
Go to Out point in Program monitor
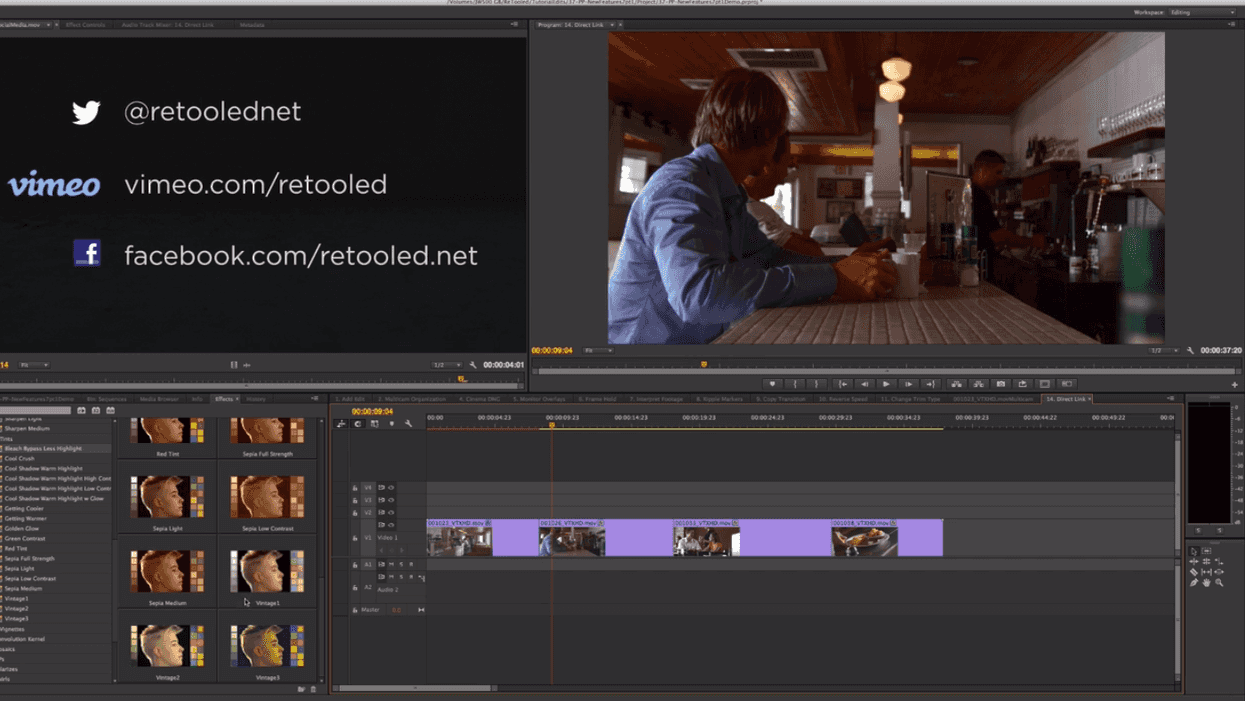[x=930, y=384]
